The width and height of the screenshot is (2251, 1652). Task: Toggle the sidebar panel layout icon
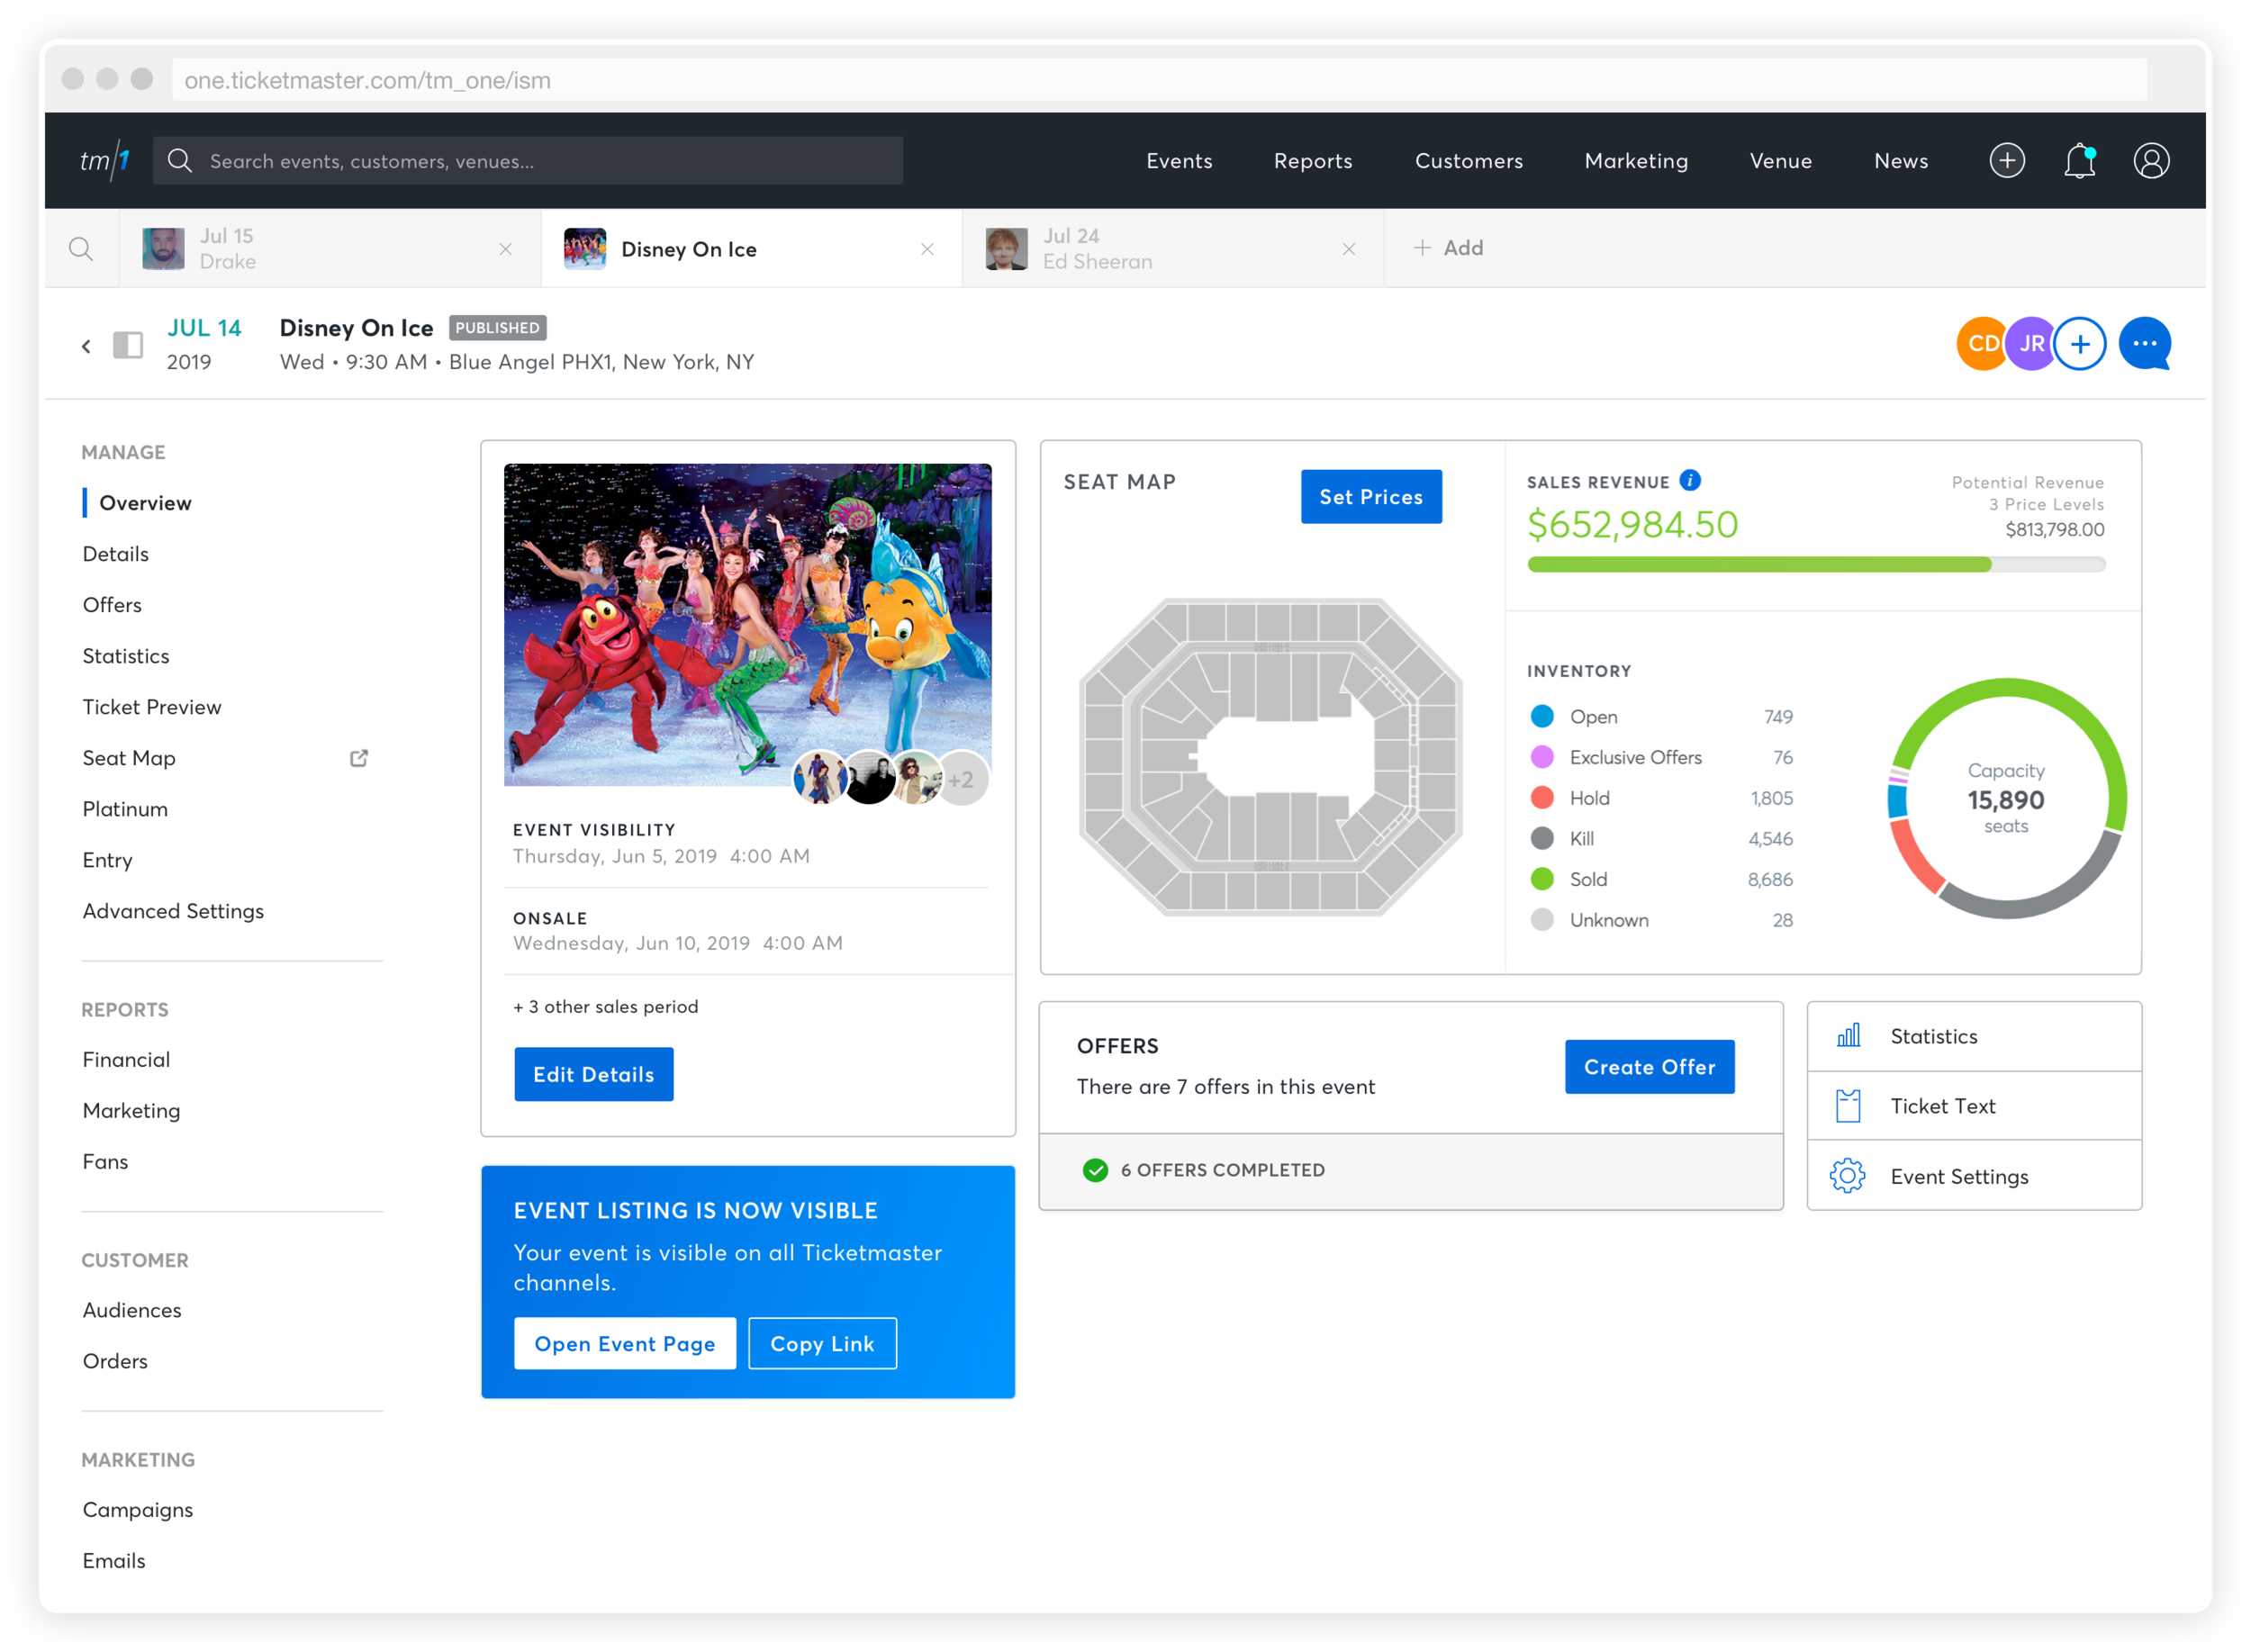128,346
